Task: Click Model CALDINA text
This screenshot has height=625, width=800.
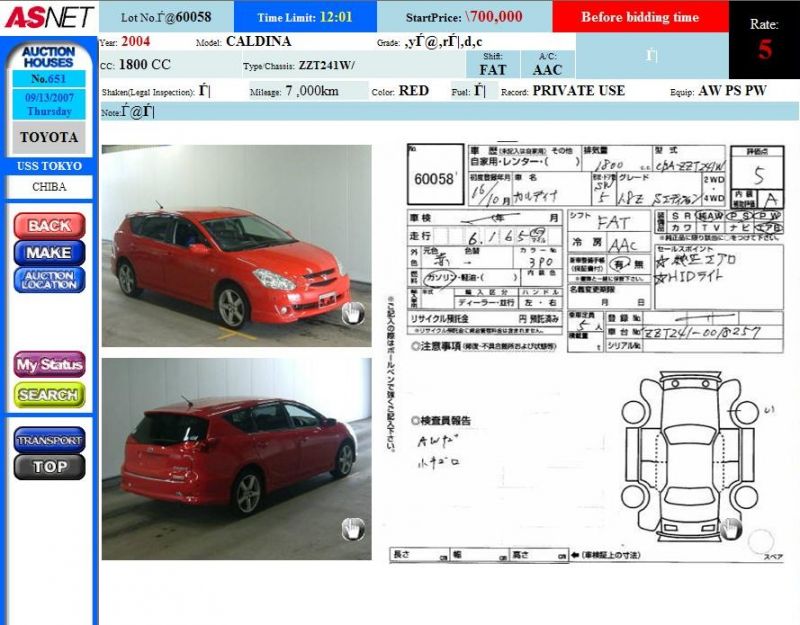Action: [x=259, y=41]
